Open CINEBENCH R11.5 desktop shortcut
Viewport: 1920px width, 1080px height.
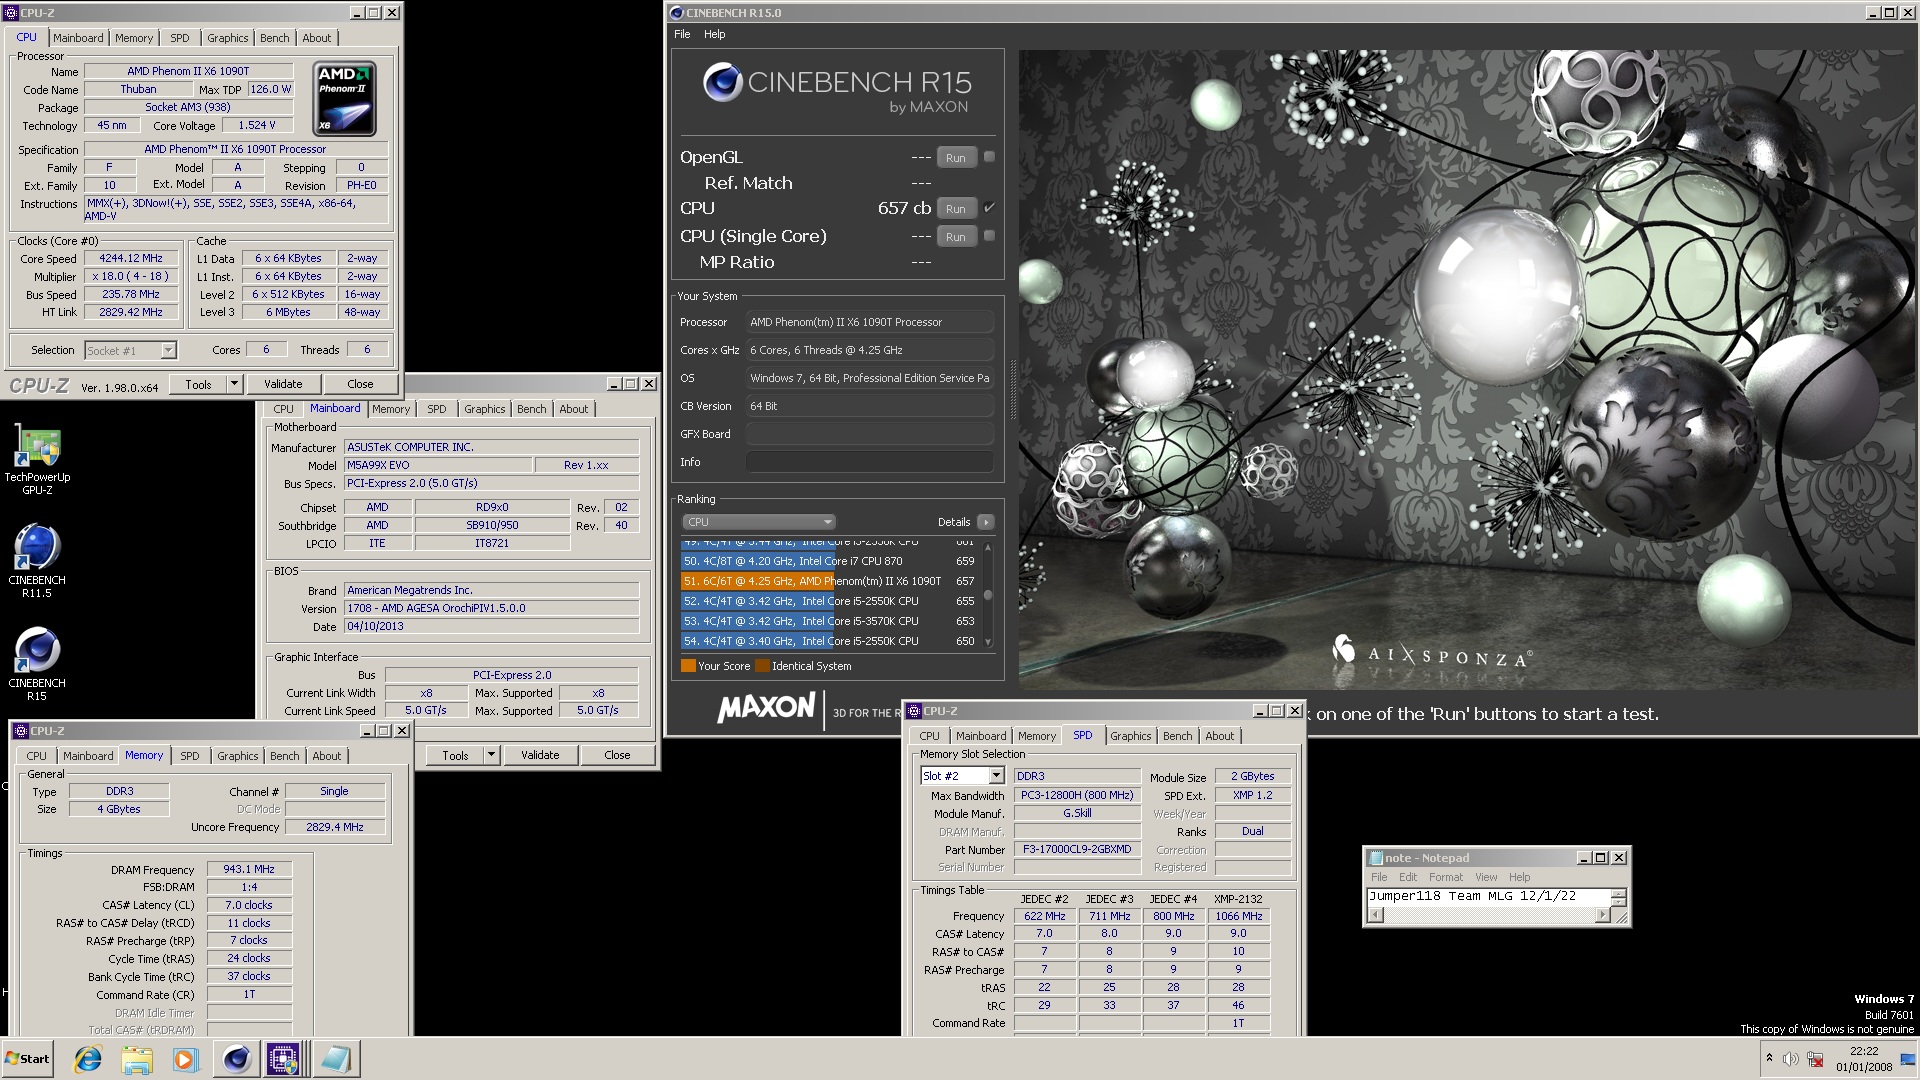tap(37, 562)
